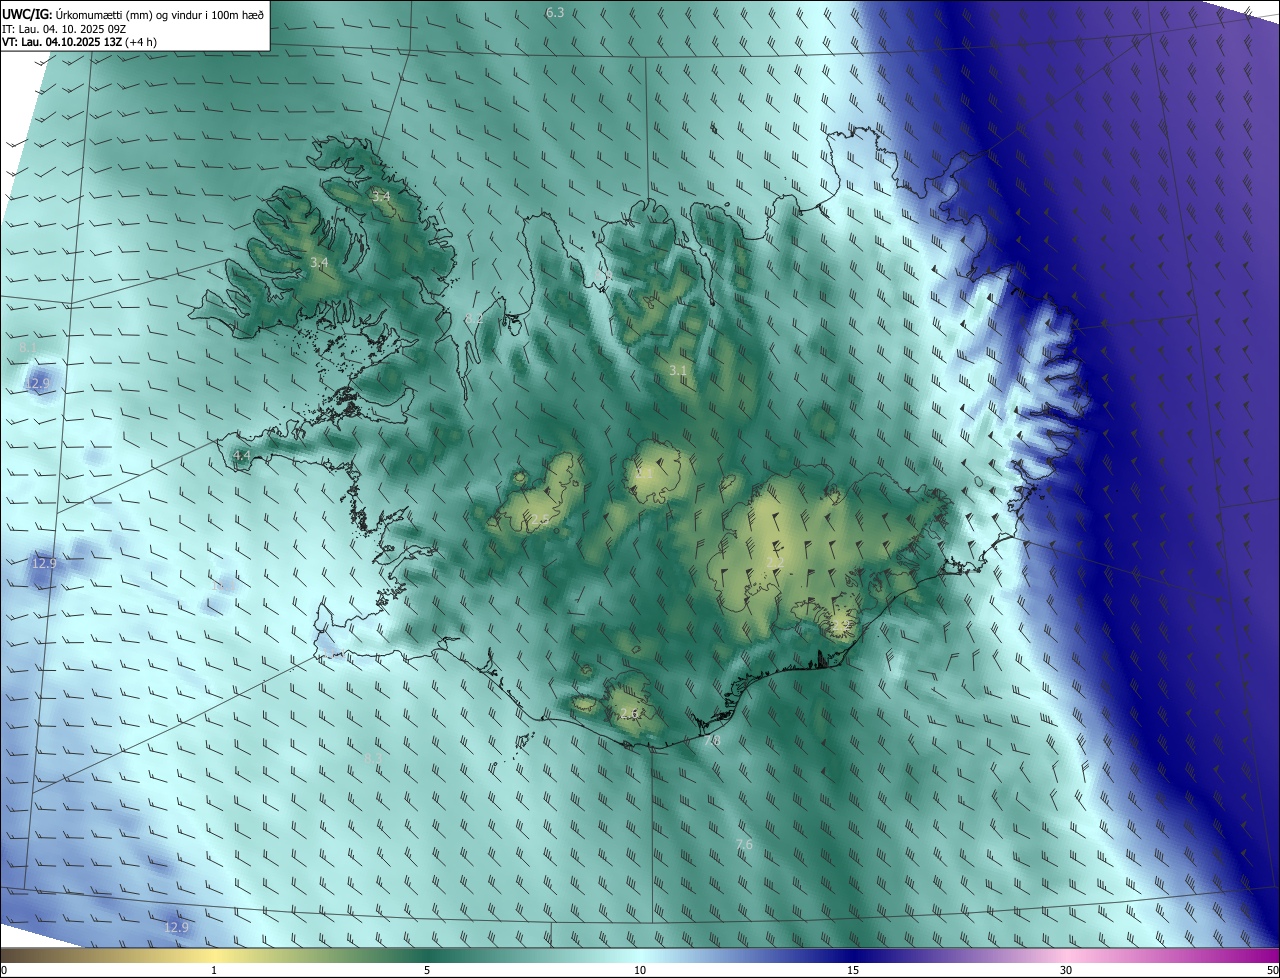The image size is (1280, 978).
Task: Click the '5' tick on the color scale
Action: tap(427, 970)
